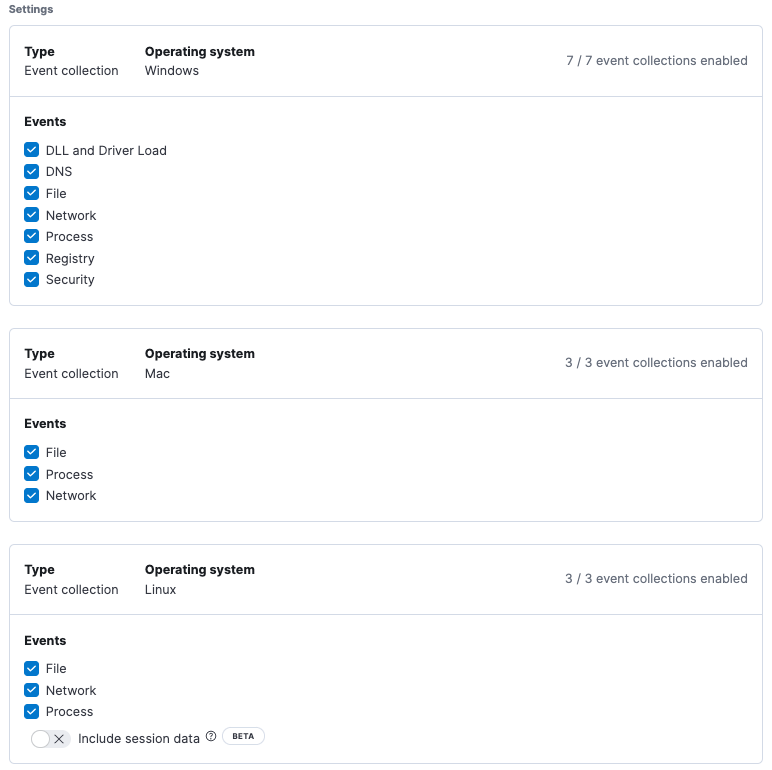The width and height of the screenshot is (772, 770).
Task: Click the BETA badge
Action: click(x=243, y=737)
